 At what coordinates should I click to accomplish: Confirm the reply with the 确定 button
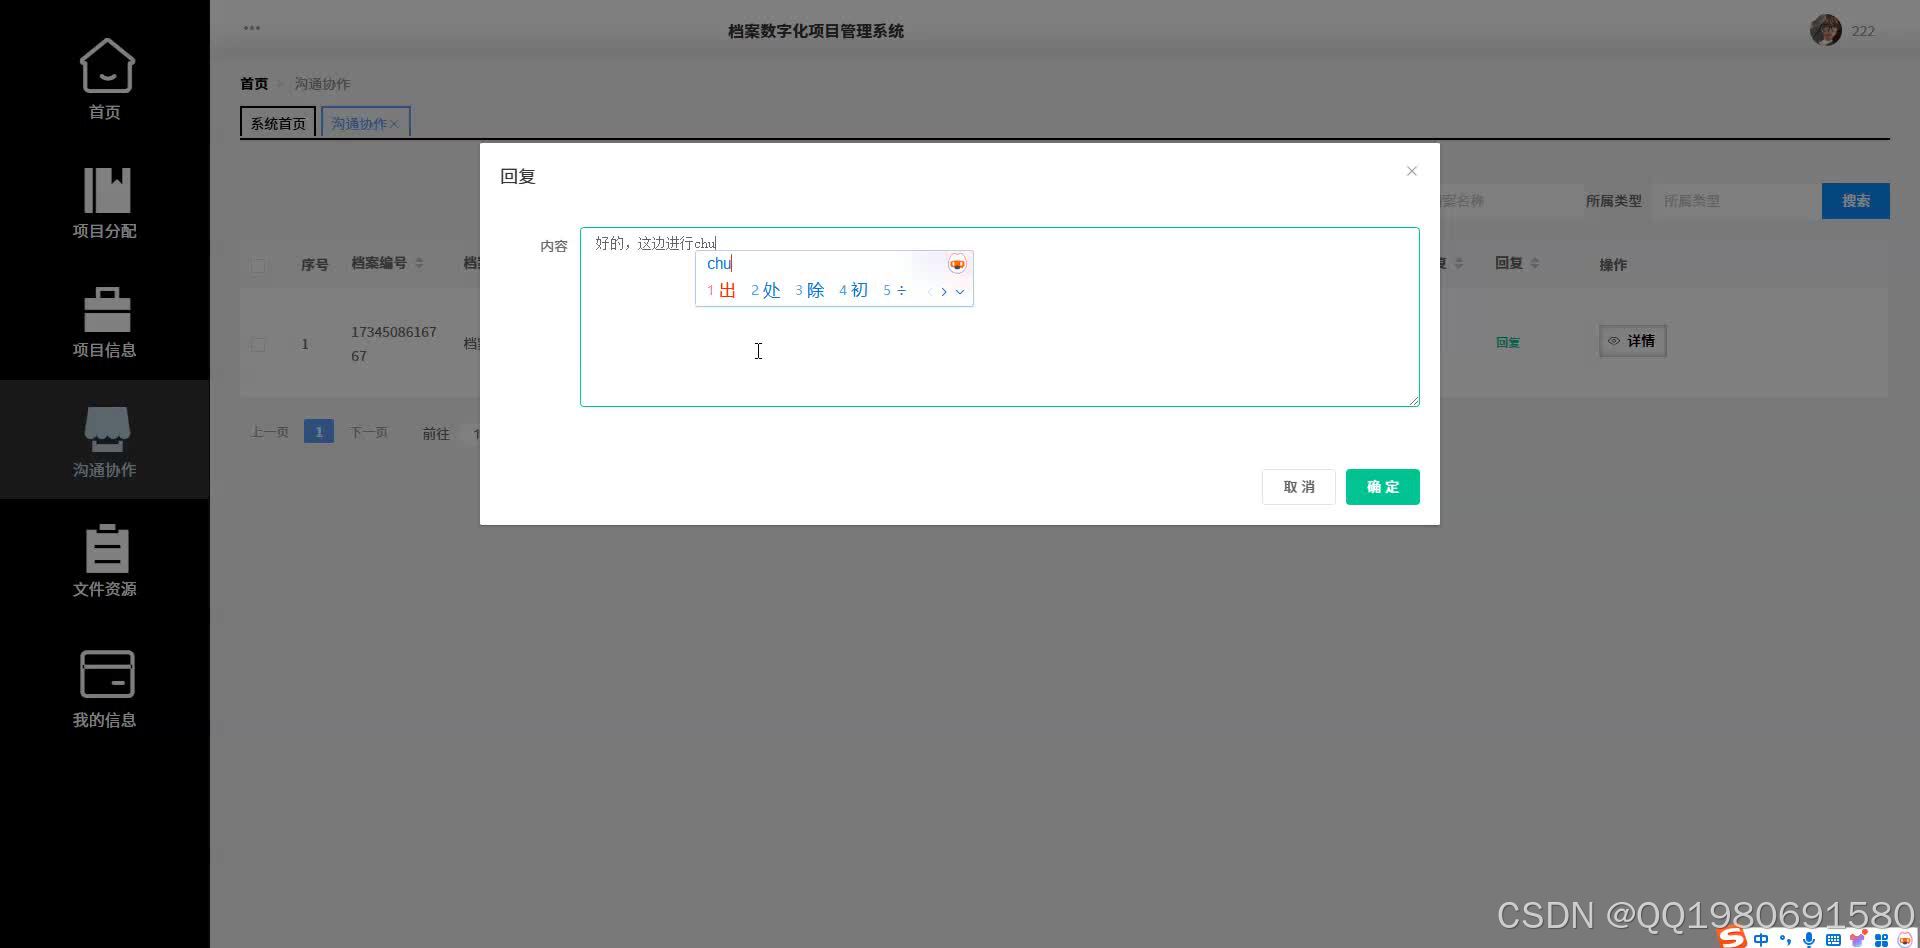(1382, 487)
